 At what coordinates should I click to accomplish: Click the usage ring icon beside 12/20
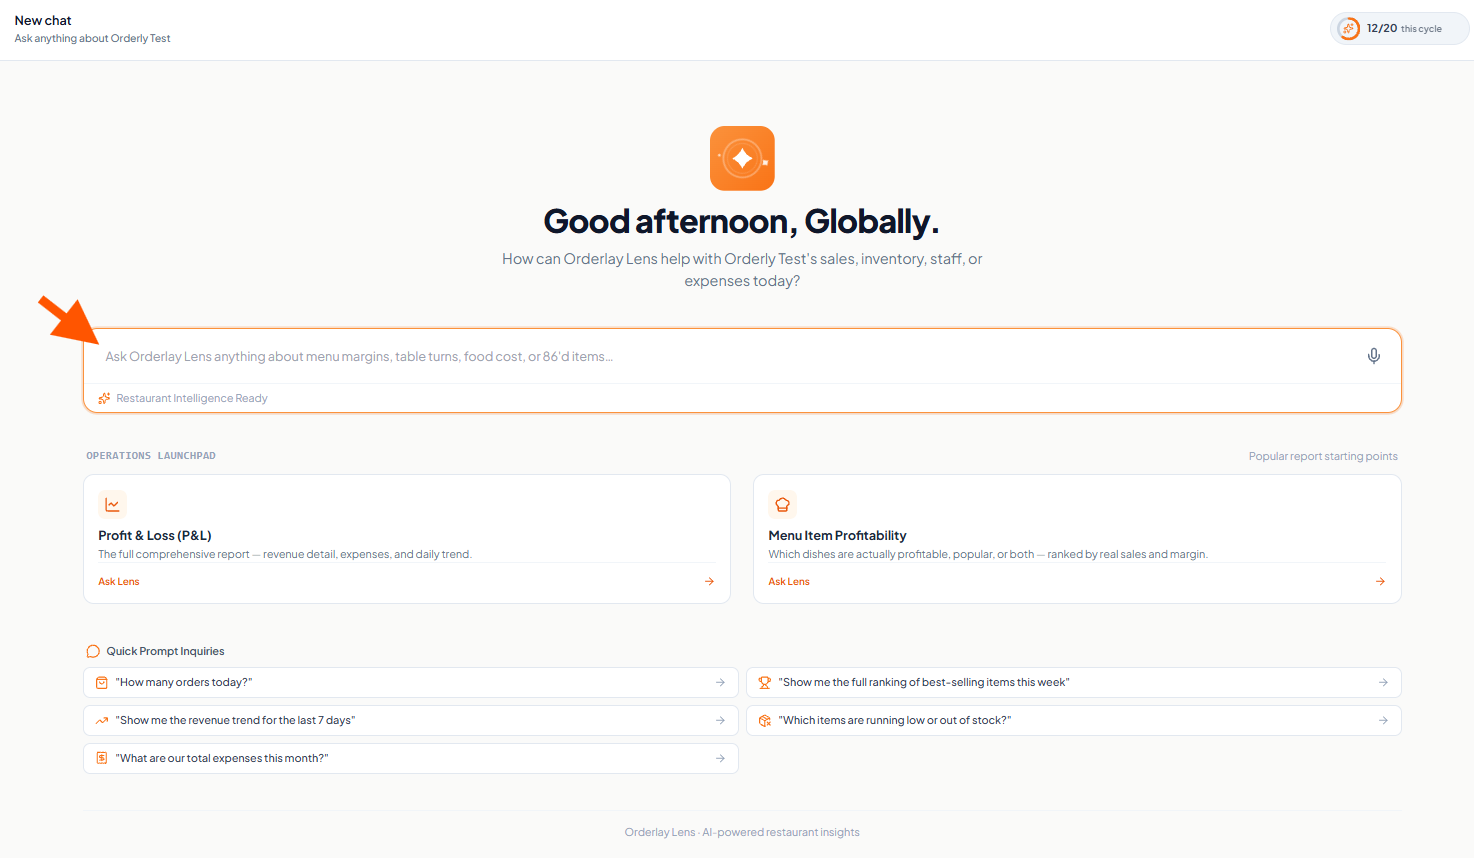coord(1349,29)
